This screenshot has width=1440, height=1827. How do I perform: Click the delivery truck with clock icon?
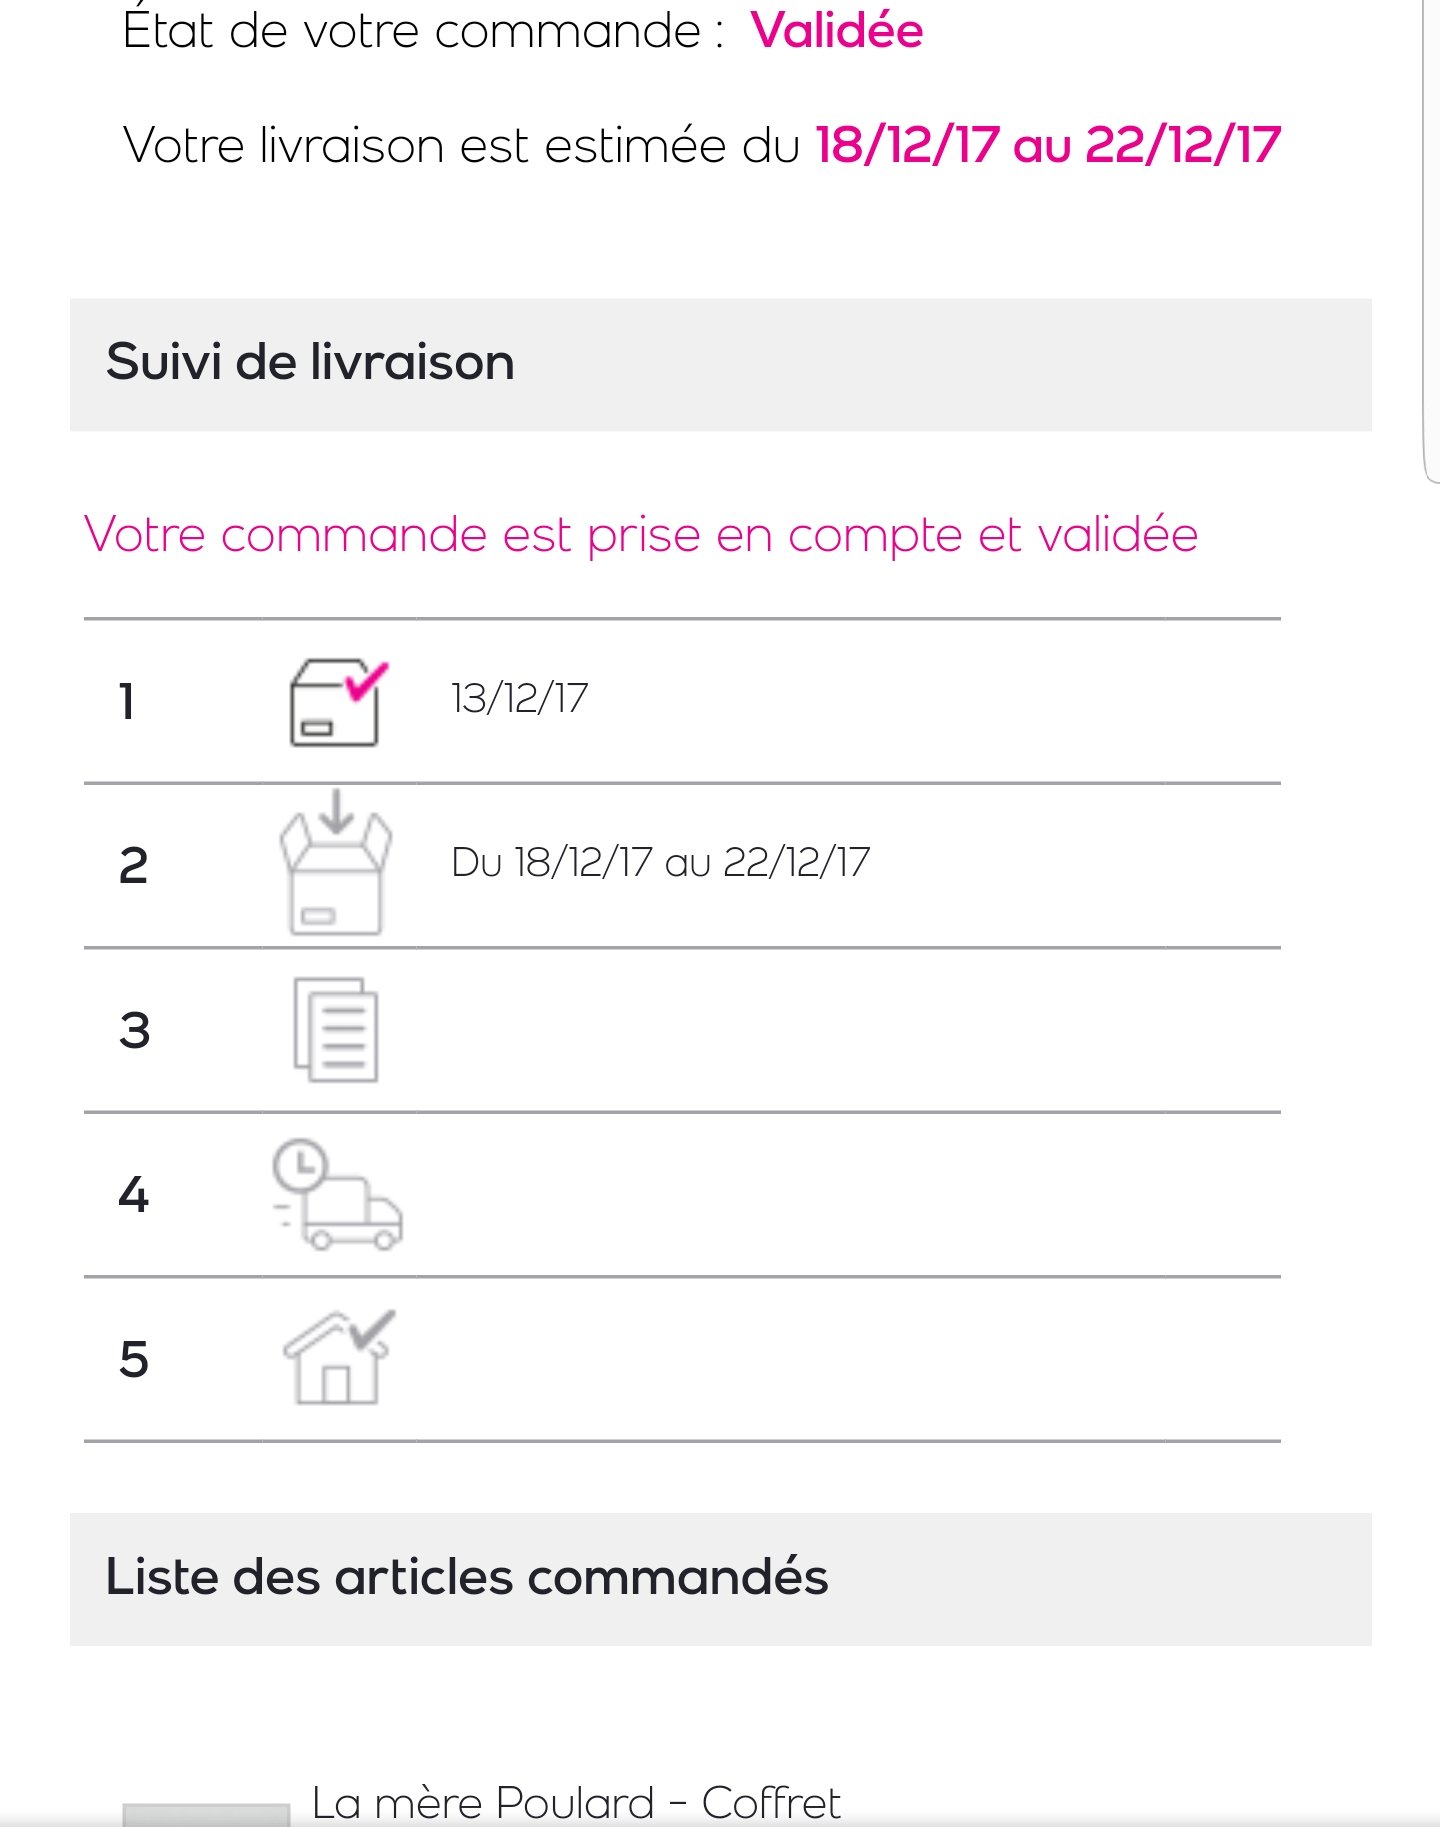[x=337, y=1194]
